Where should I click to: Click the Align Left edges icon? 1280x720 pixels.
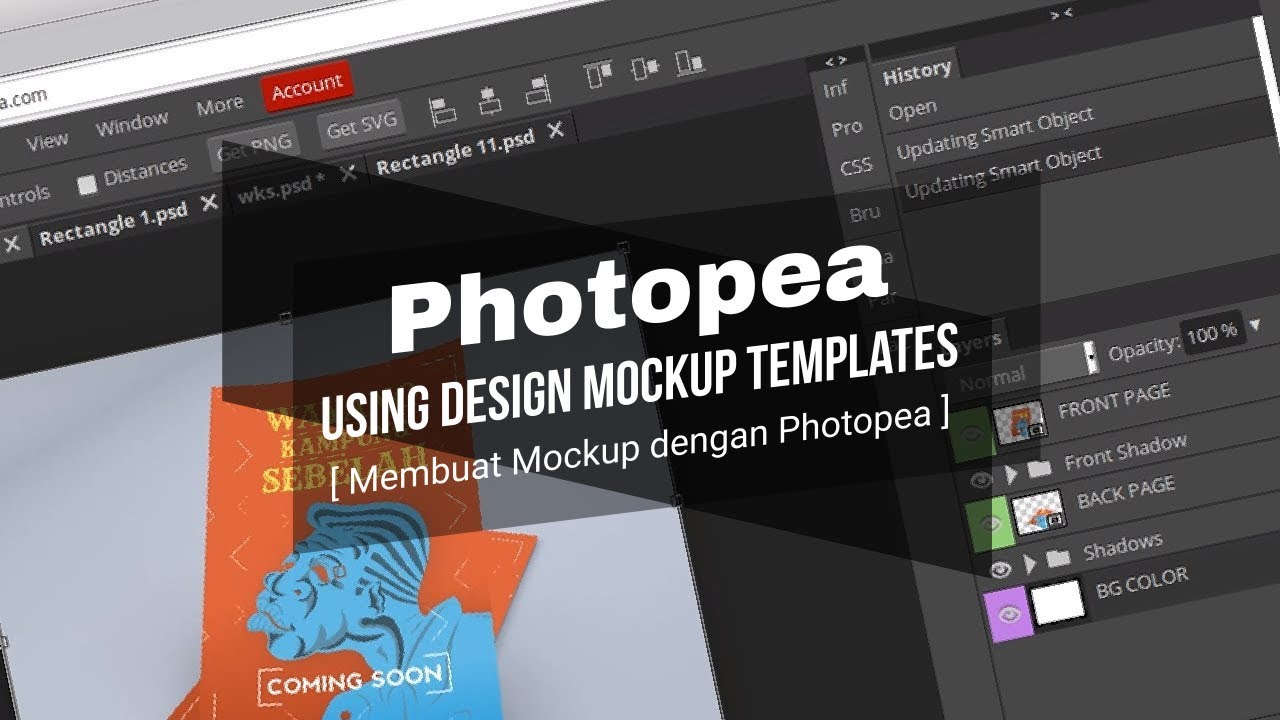coord(442,109)
